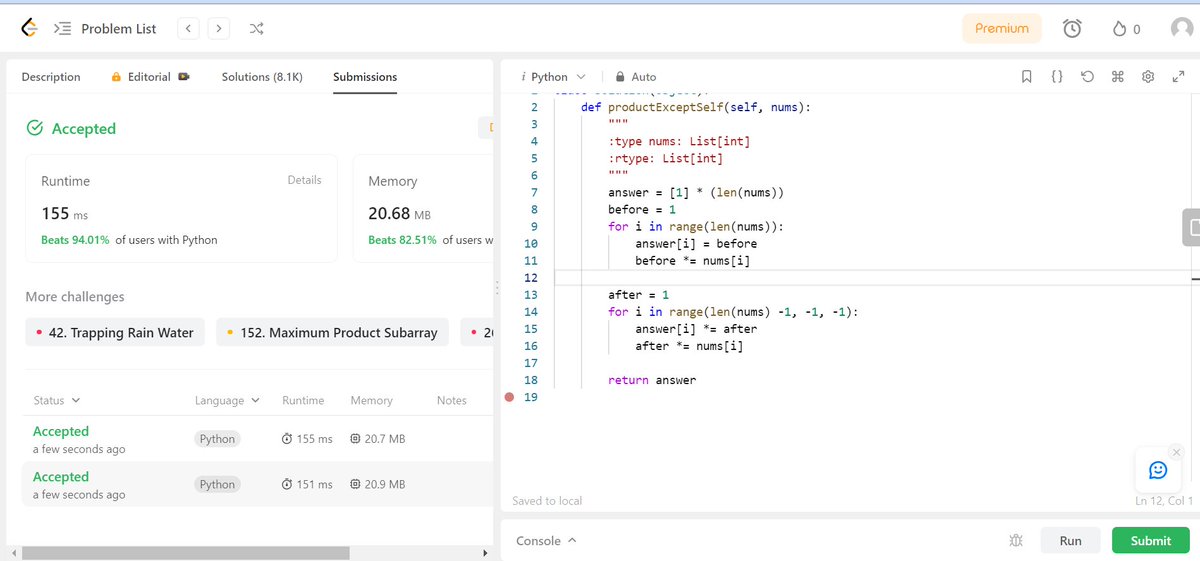
Task: Run the code
Action: click(1070, 540)
